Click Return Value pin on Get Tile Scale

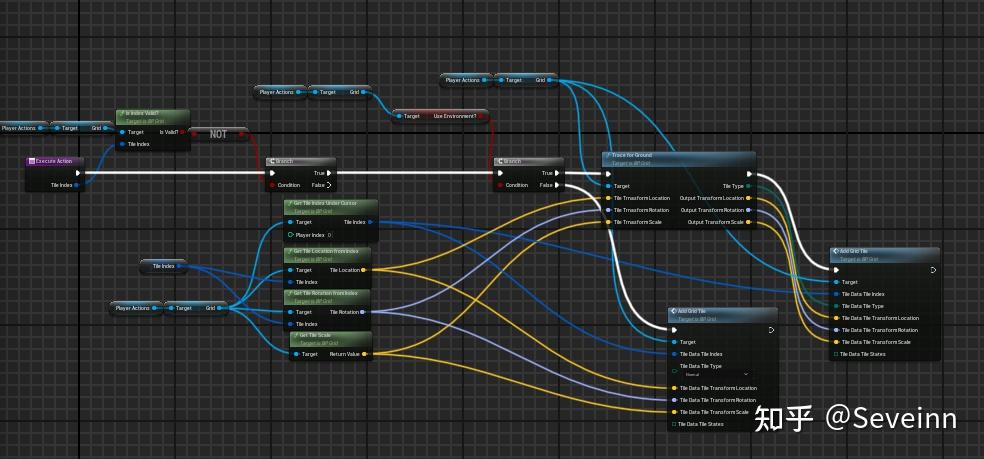coord(365,354)
